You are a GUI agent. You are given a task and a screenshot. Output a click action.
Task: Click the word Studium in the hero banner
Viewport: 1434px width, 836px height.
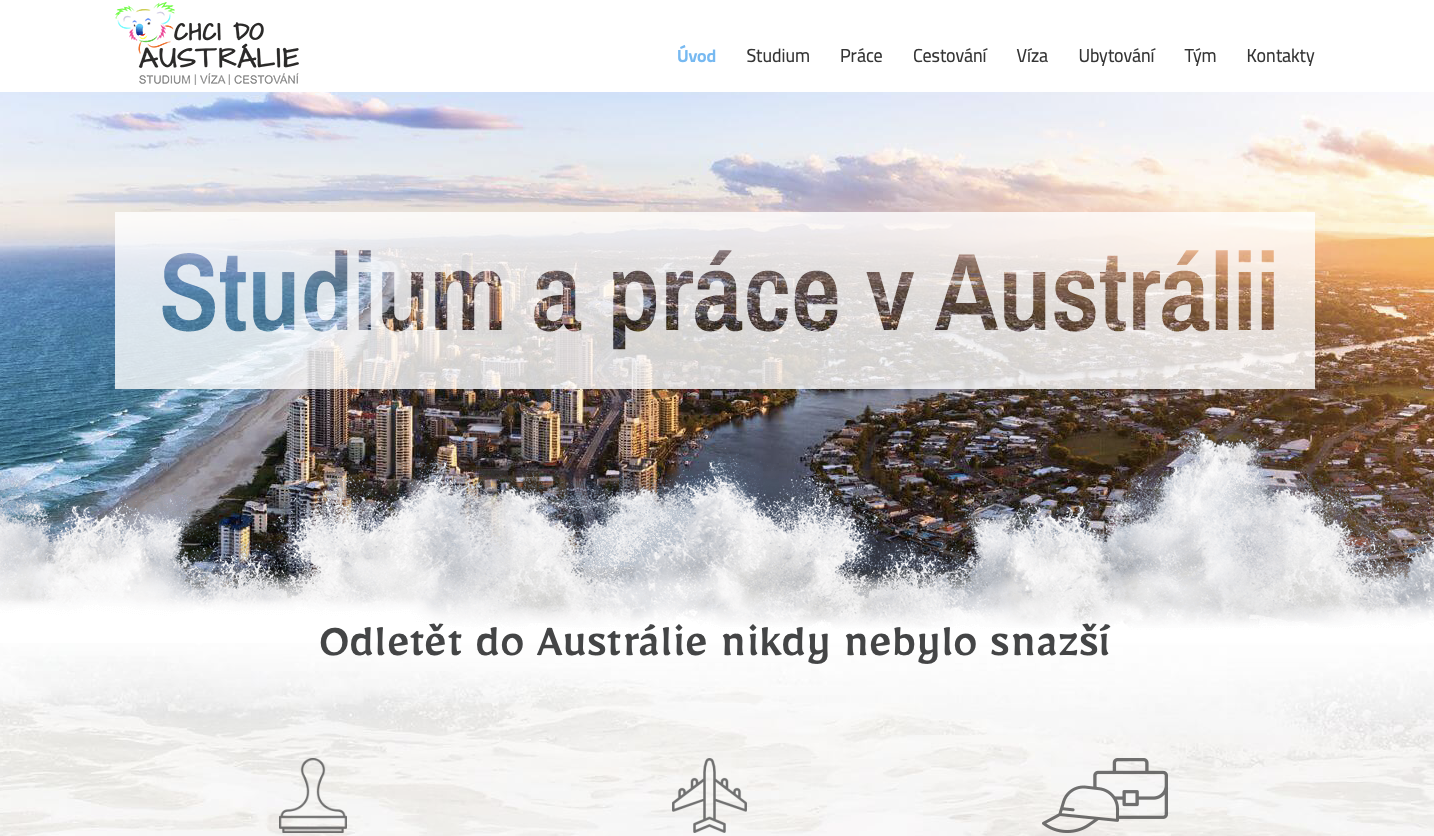(x=332, y=292)
